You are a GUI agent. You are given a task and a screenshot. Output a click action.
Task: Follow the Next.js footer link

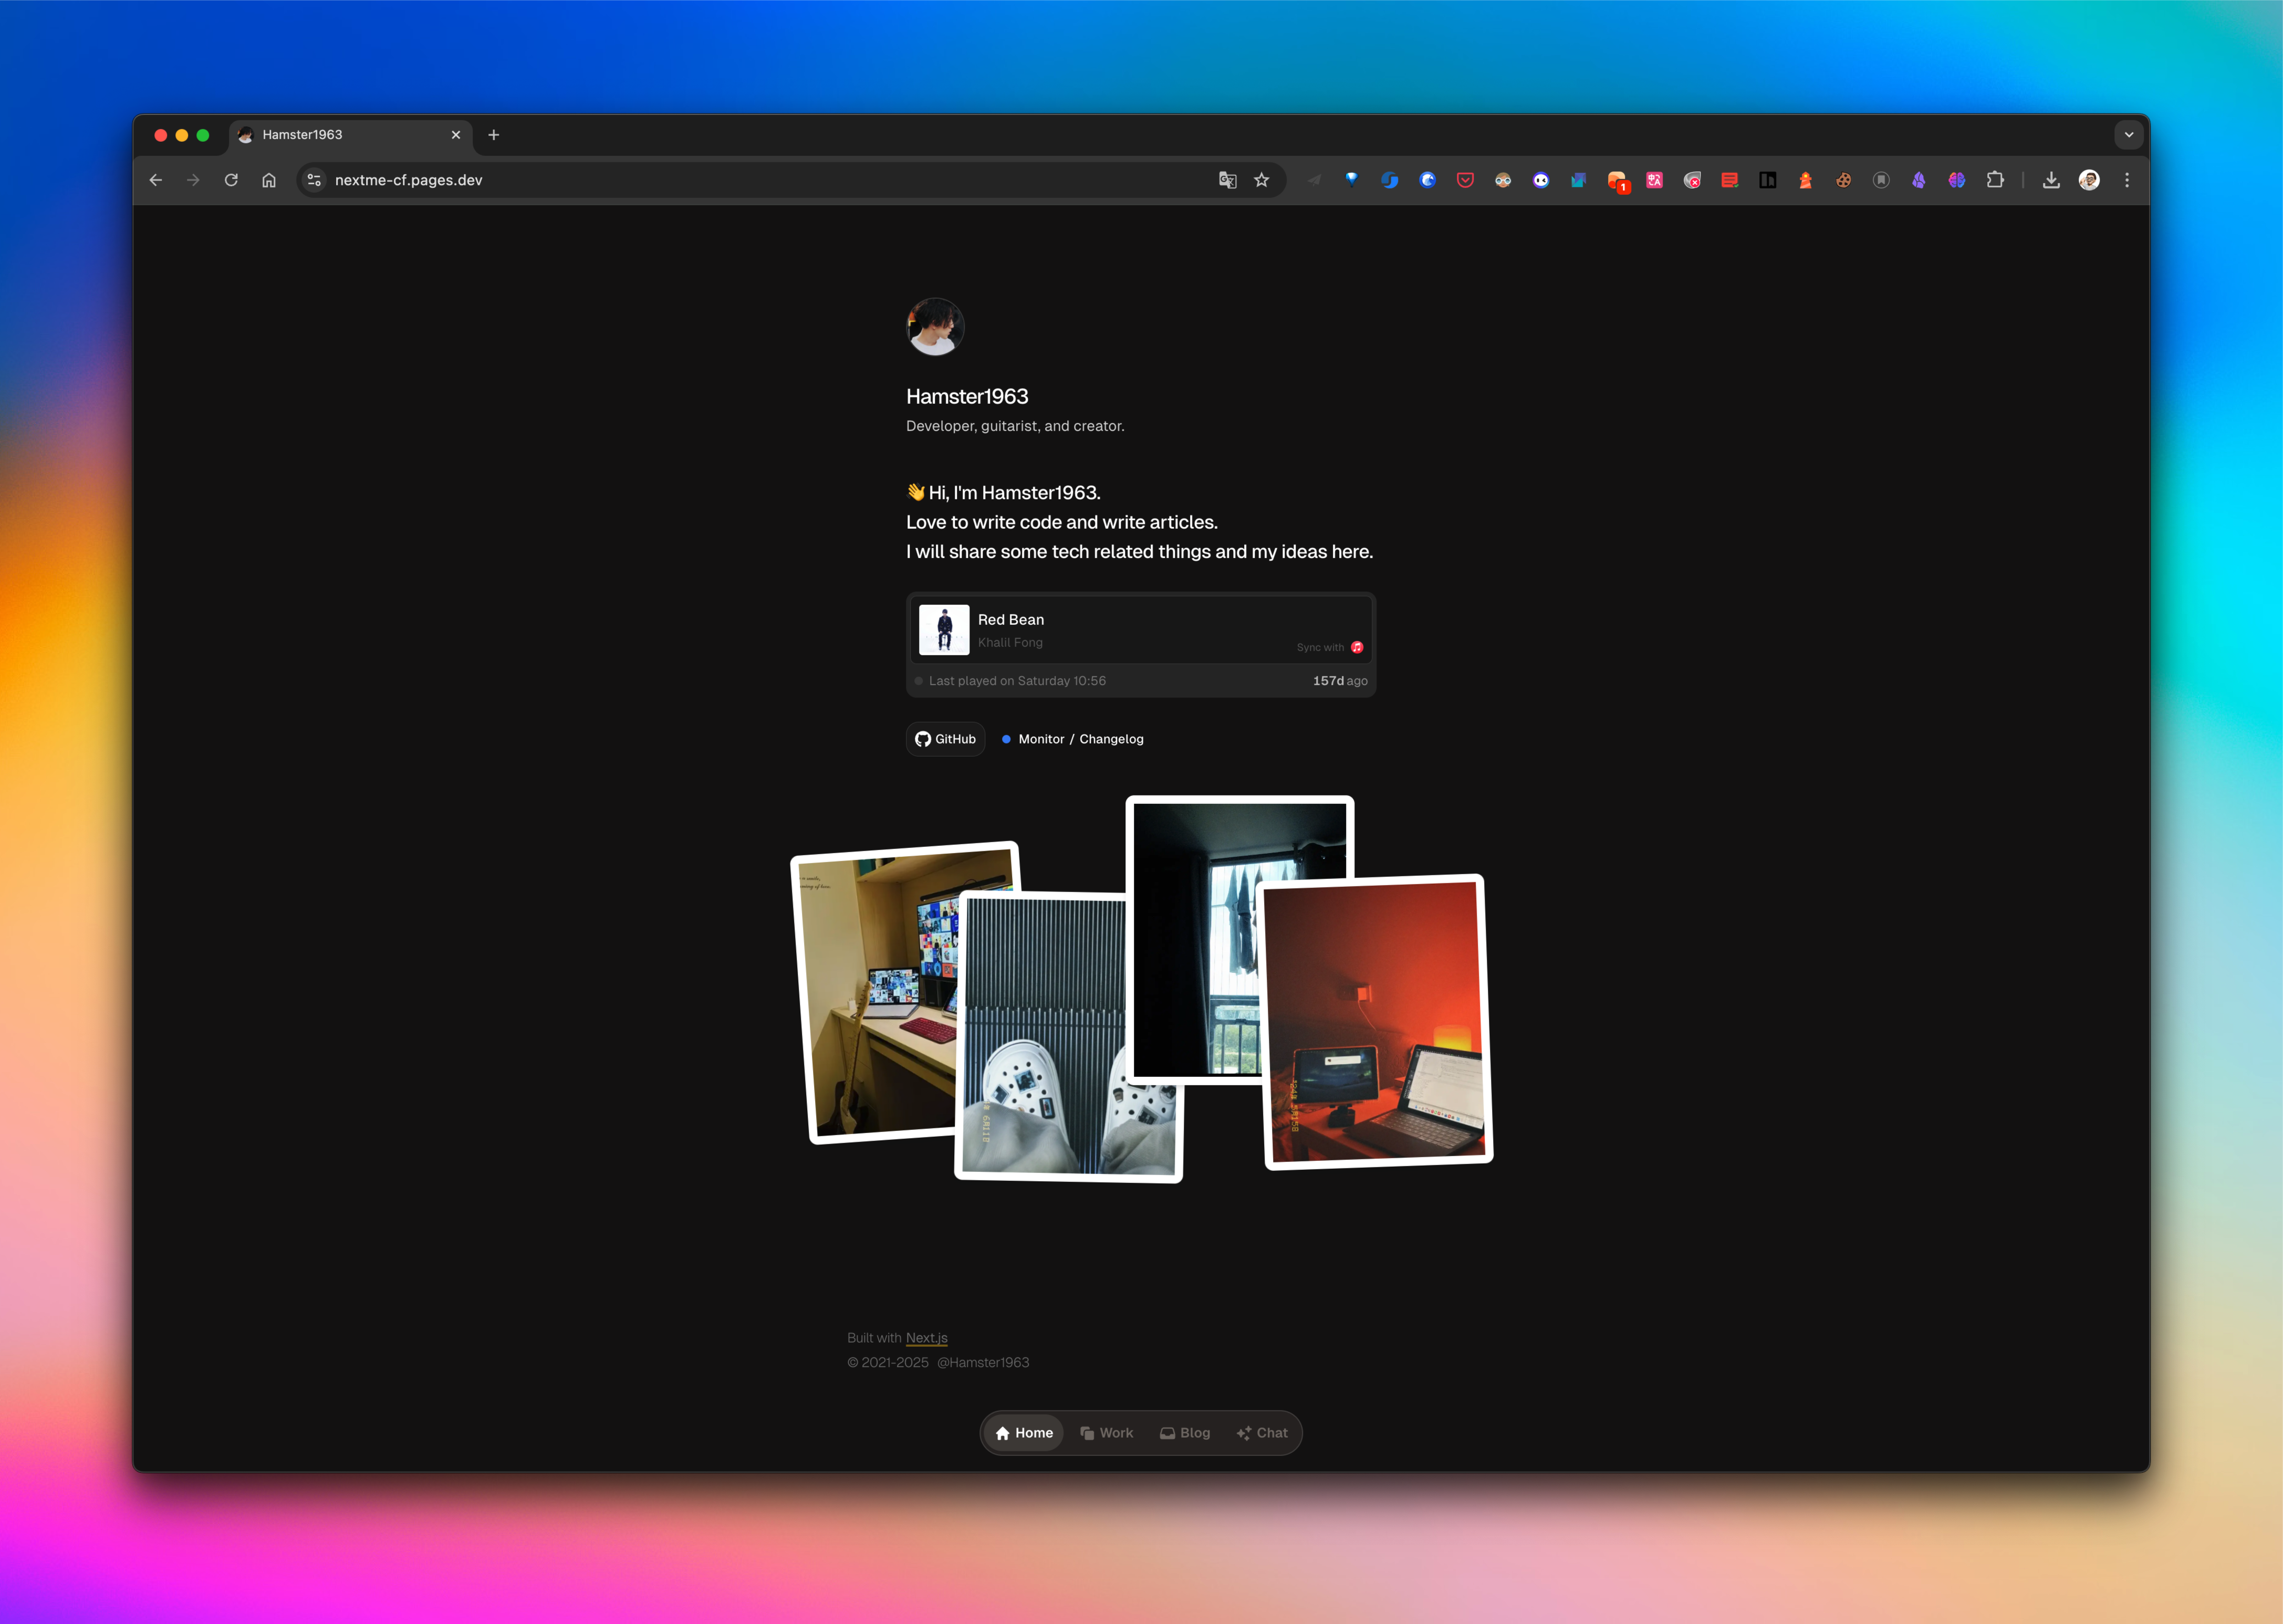click(926, 1338)
